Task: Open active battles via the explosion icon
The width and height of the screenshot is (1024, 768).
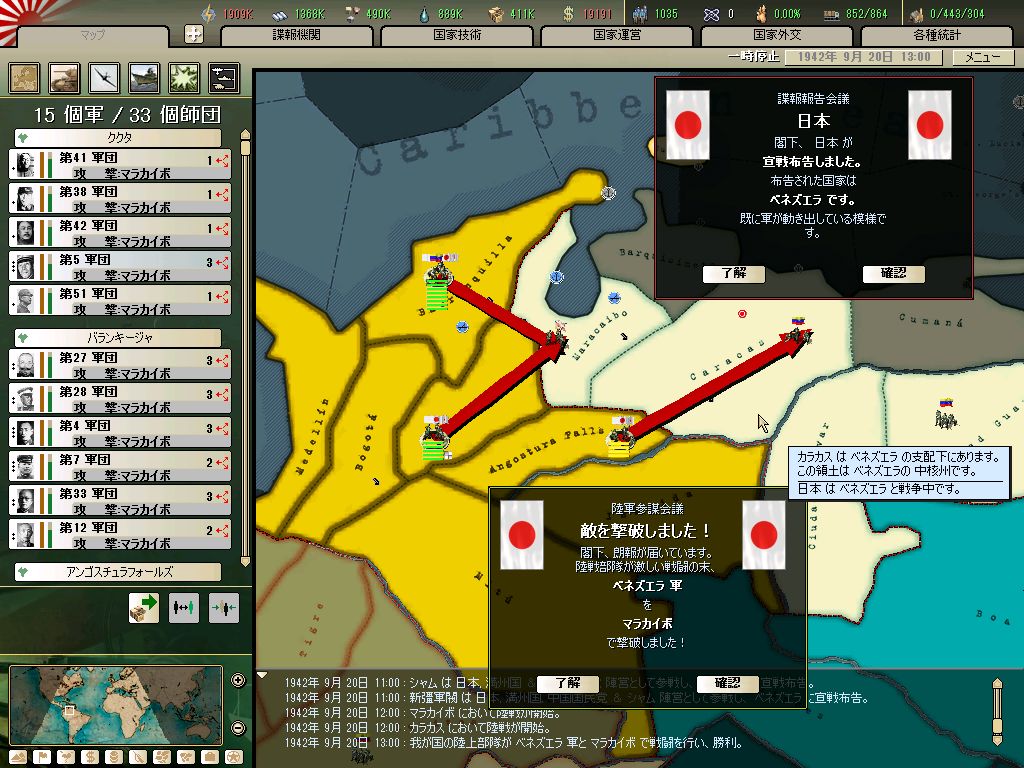Action: pos(184,78)
